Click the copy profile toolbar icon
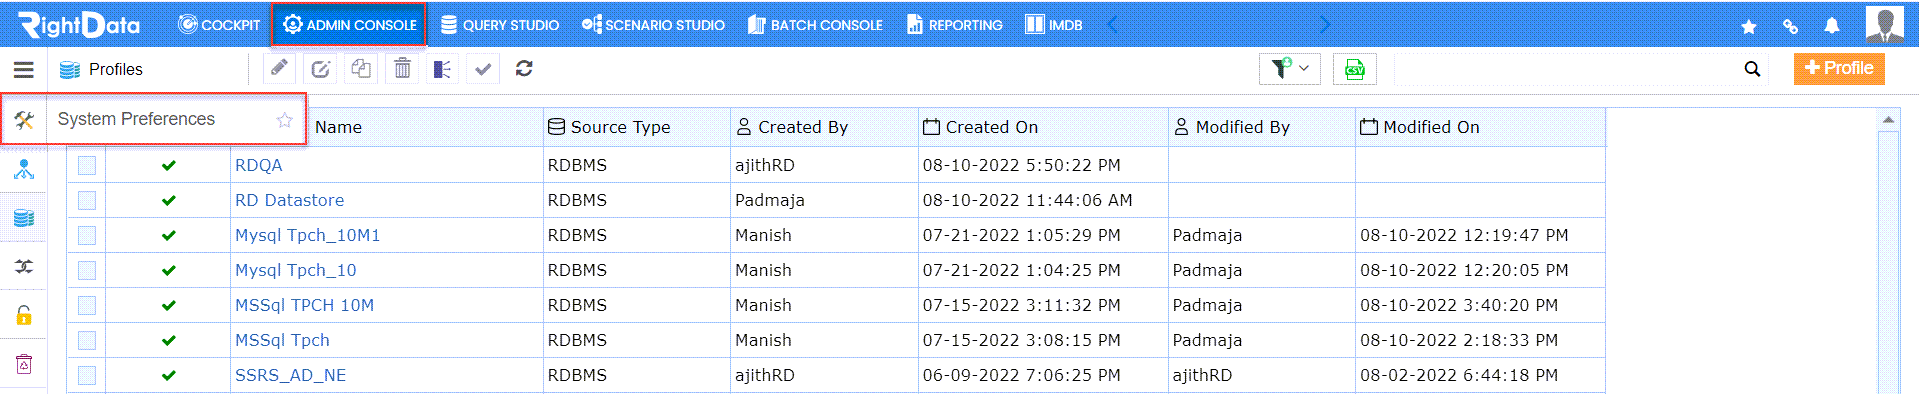The width and height of the screenshot is (1919, 394). pos(361,68)
